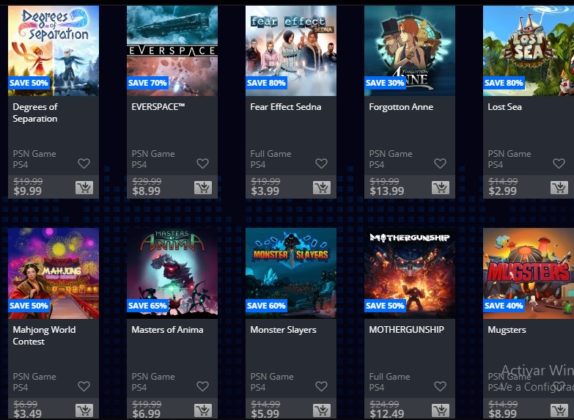
Task: Add Monster Slayers to cart
Action: point(322,410)
